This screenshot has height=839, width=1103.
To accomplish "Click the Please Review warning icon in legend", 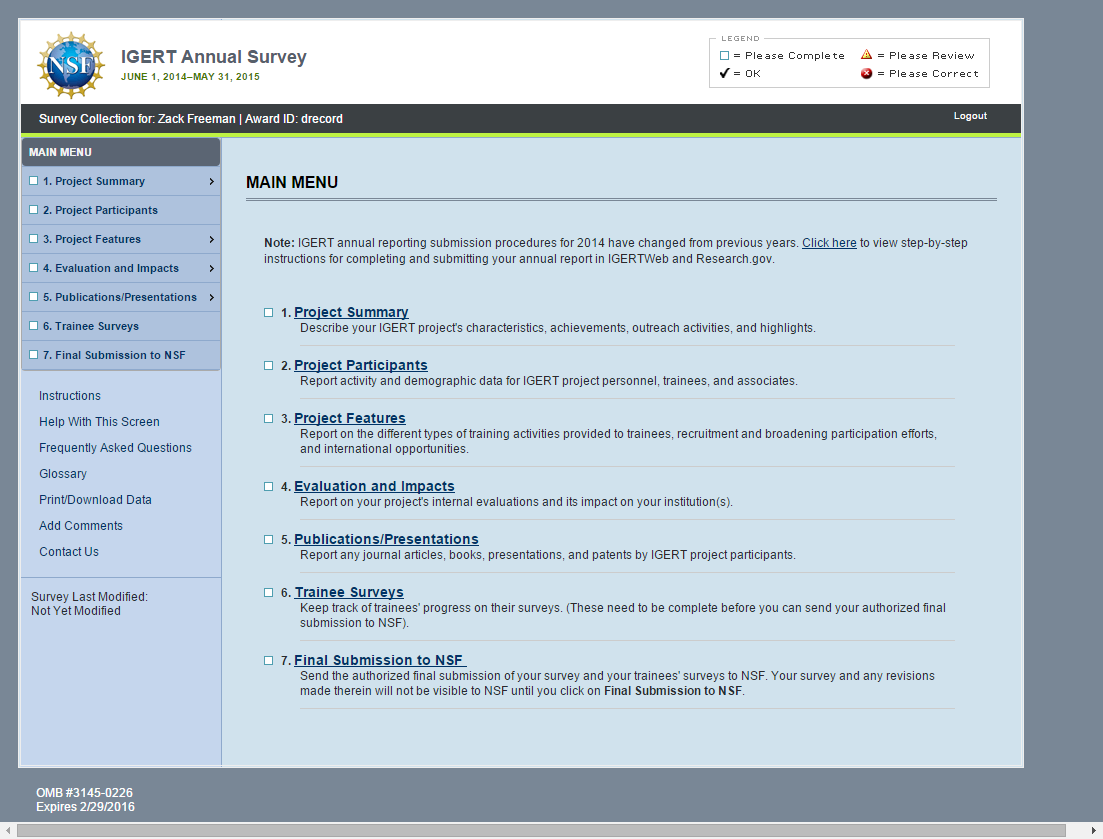I will point(866,56).
